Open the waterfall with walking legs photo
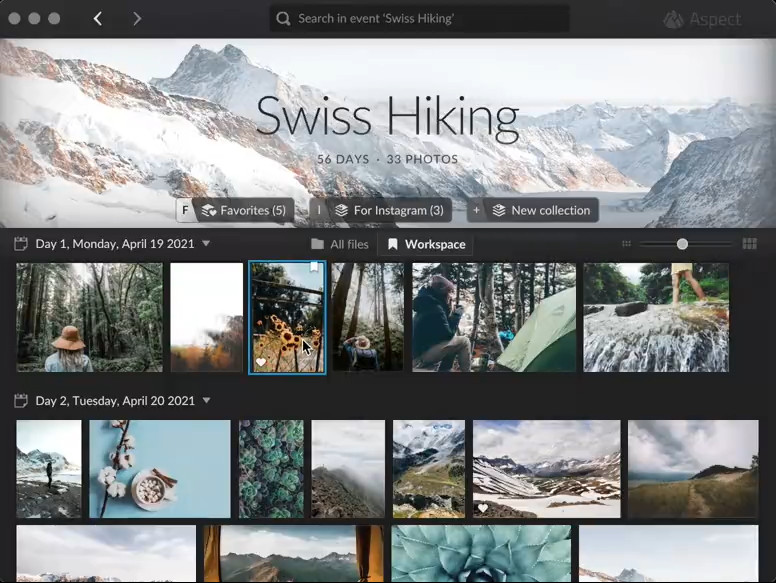The image size is (776, 583). coord(656,317)
